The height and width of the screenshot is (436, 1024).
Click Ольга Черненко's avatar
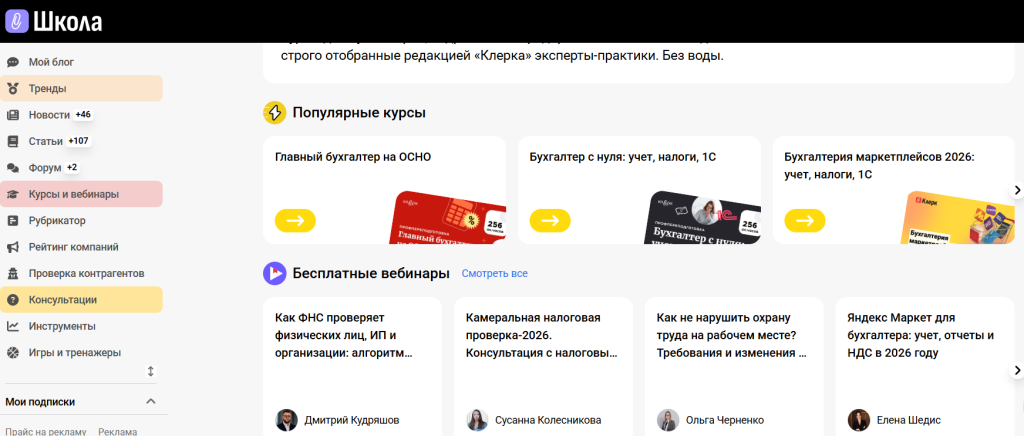click(x=667, y=420)
